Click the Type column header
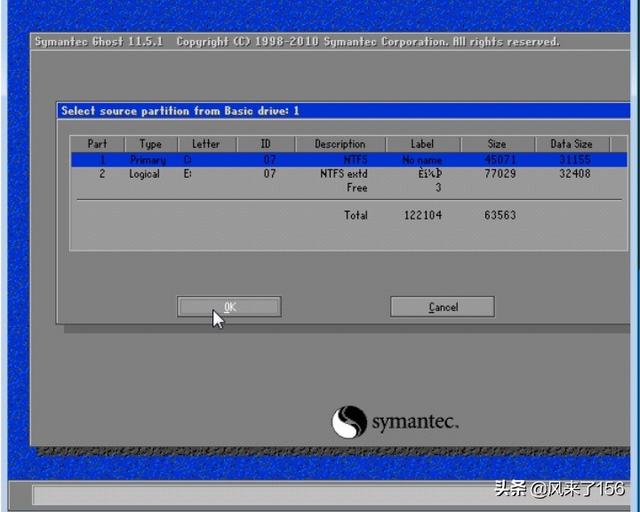640x512 pixels. tap(151, 144)
